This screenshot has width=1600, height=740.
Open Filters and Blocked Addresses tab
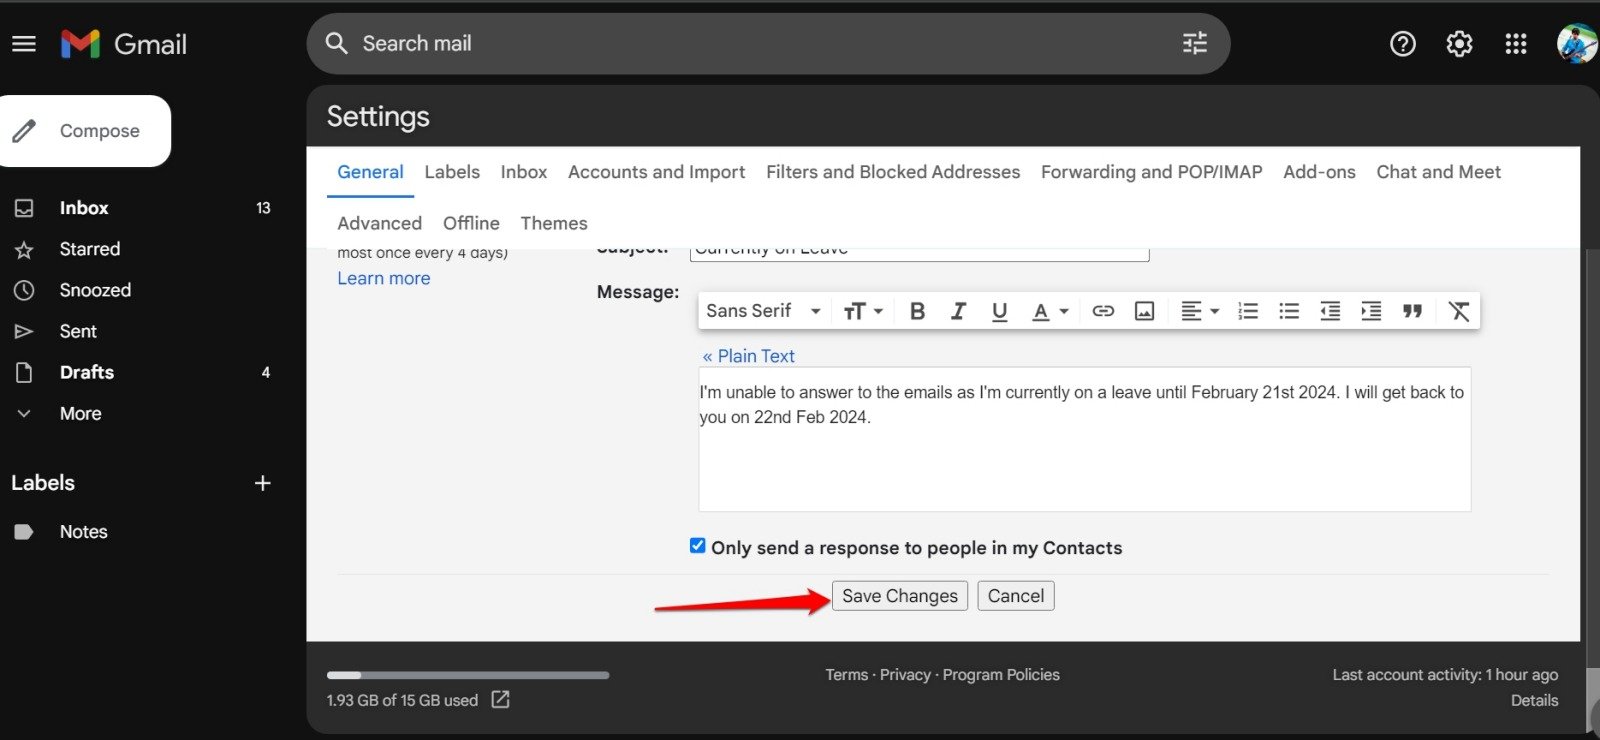893,172
